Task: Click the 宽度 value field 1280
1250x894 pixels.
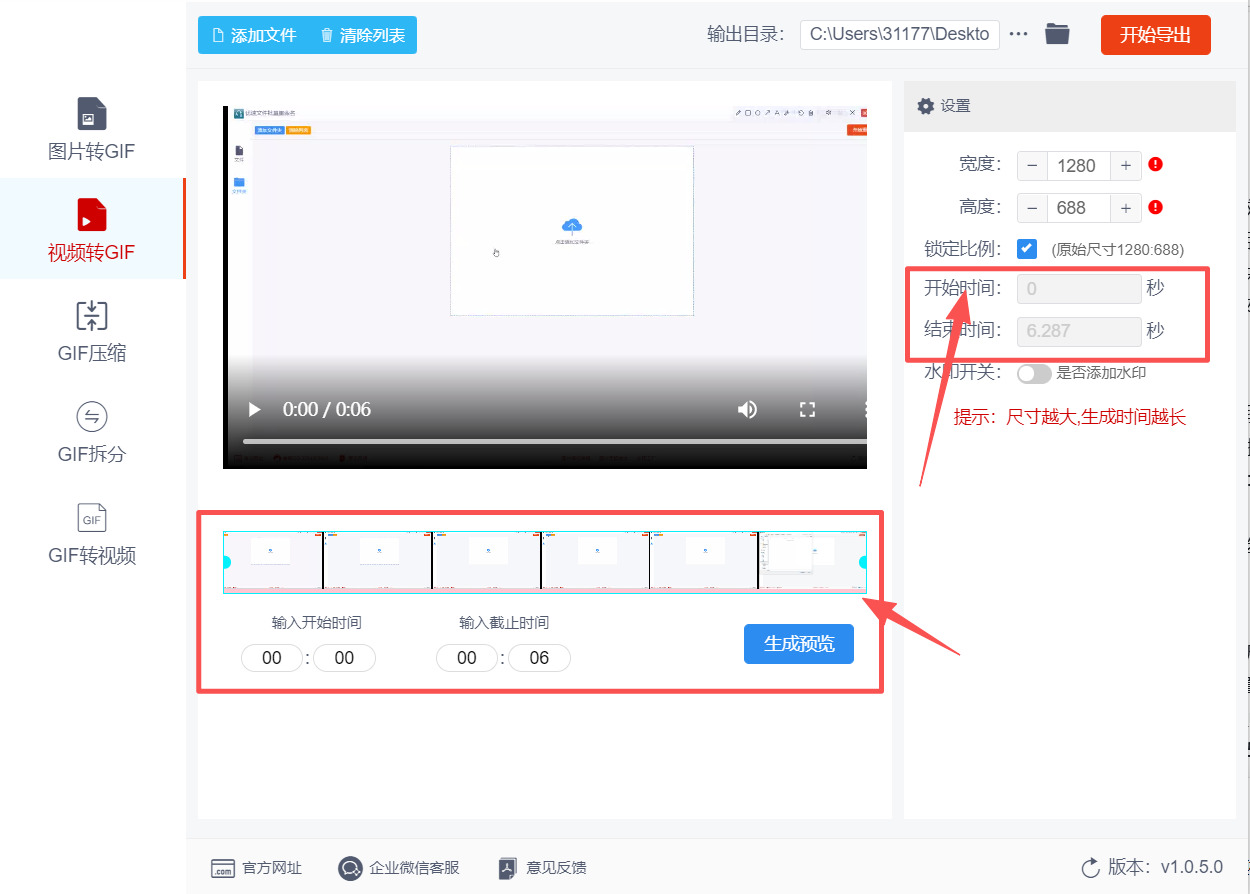Action: 1078,166
